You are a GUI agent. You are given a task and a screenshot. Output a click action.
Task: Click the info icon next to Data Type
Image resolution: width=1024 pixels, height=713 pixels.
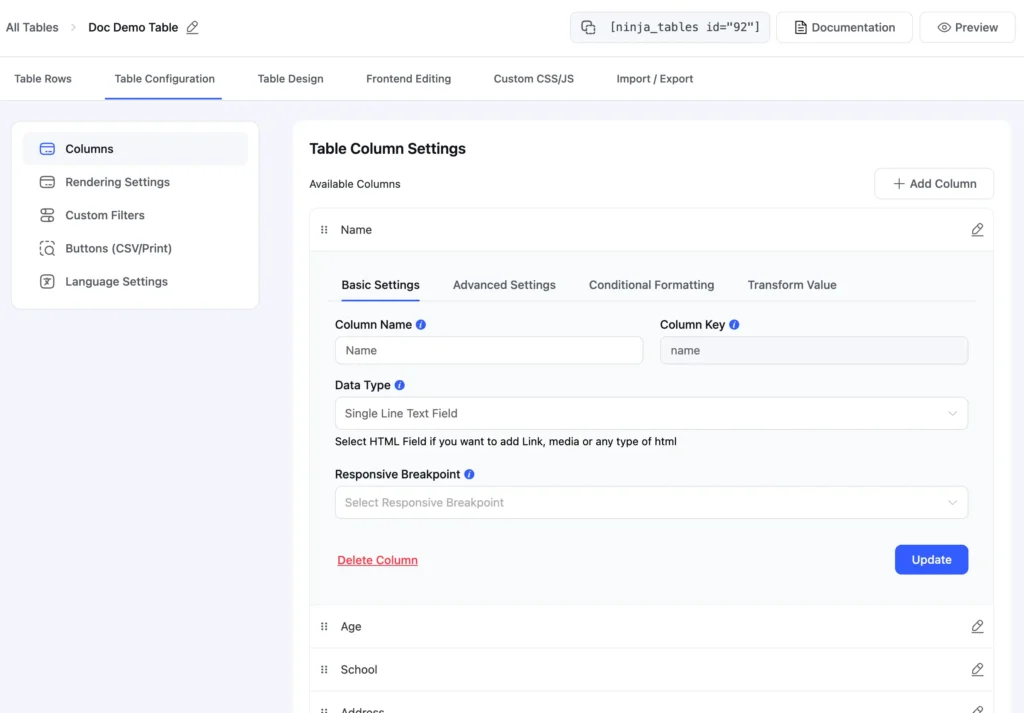(400, 385)
